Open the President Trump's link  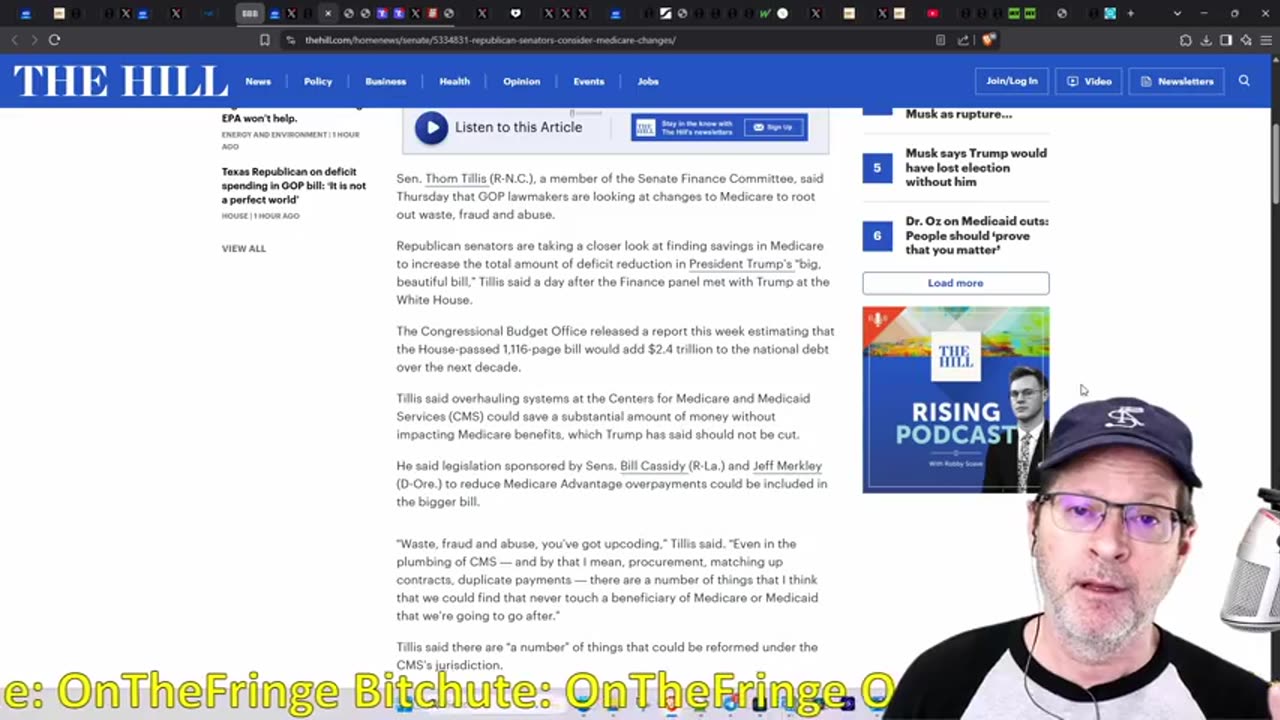(x=740, y=264)
